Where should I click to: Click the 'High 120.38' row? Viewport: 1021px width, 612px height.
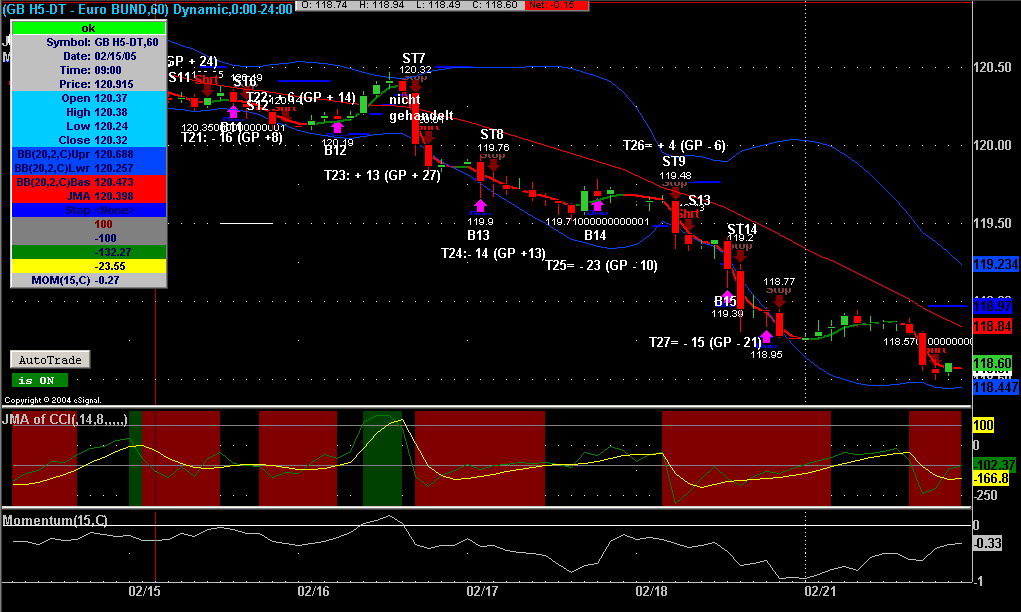coord(89,112)
